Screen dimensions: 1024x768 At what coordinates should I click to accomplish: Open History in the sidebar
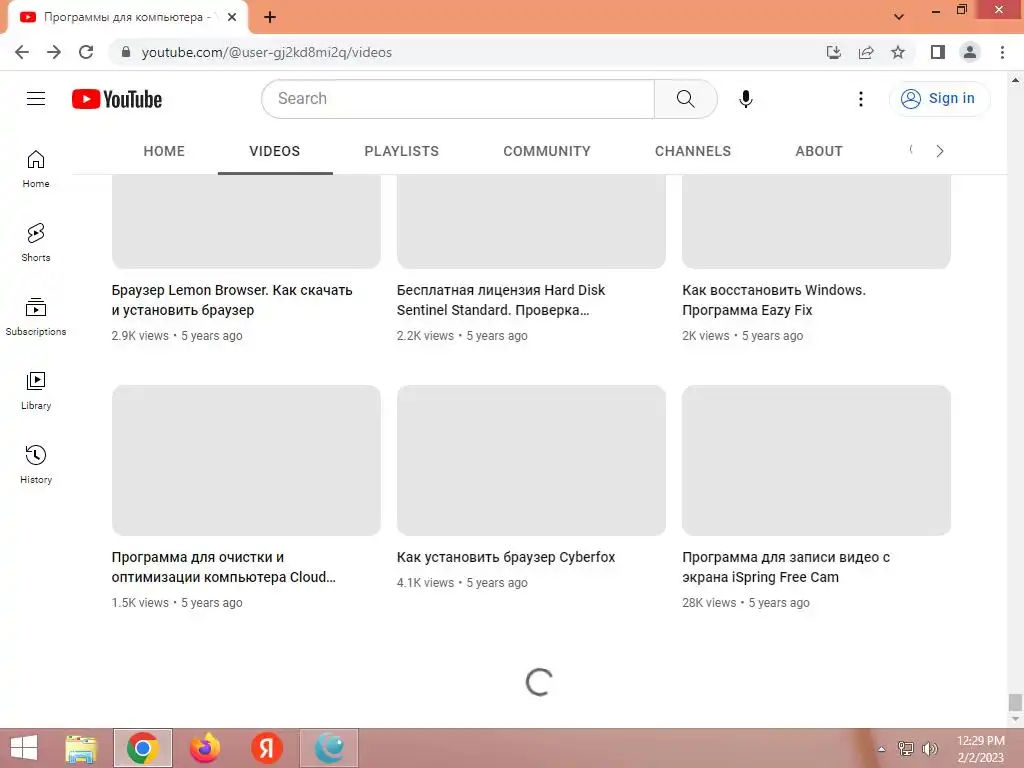36,464
